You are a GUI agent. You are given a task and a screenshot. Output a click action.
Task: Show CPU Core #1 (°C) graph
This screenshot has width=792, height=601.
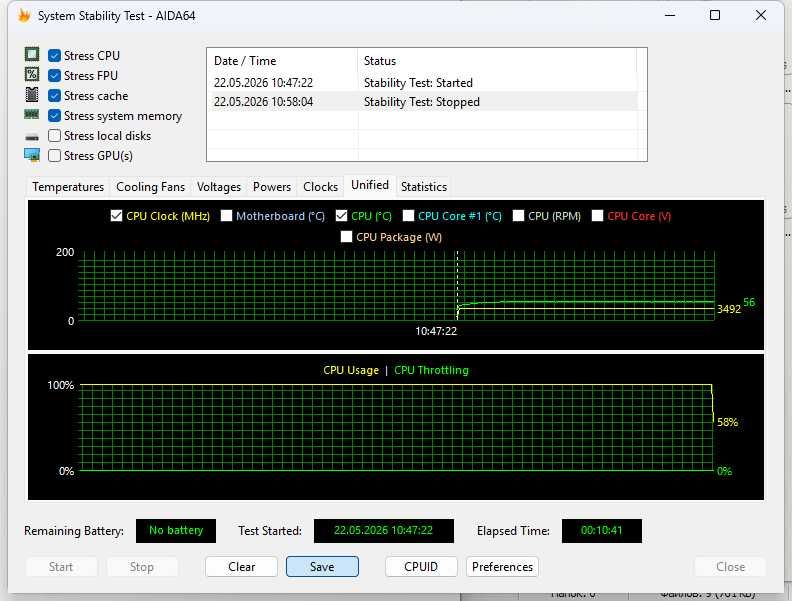point(408,216)
